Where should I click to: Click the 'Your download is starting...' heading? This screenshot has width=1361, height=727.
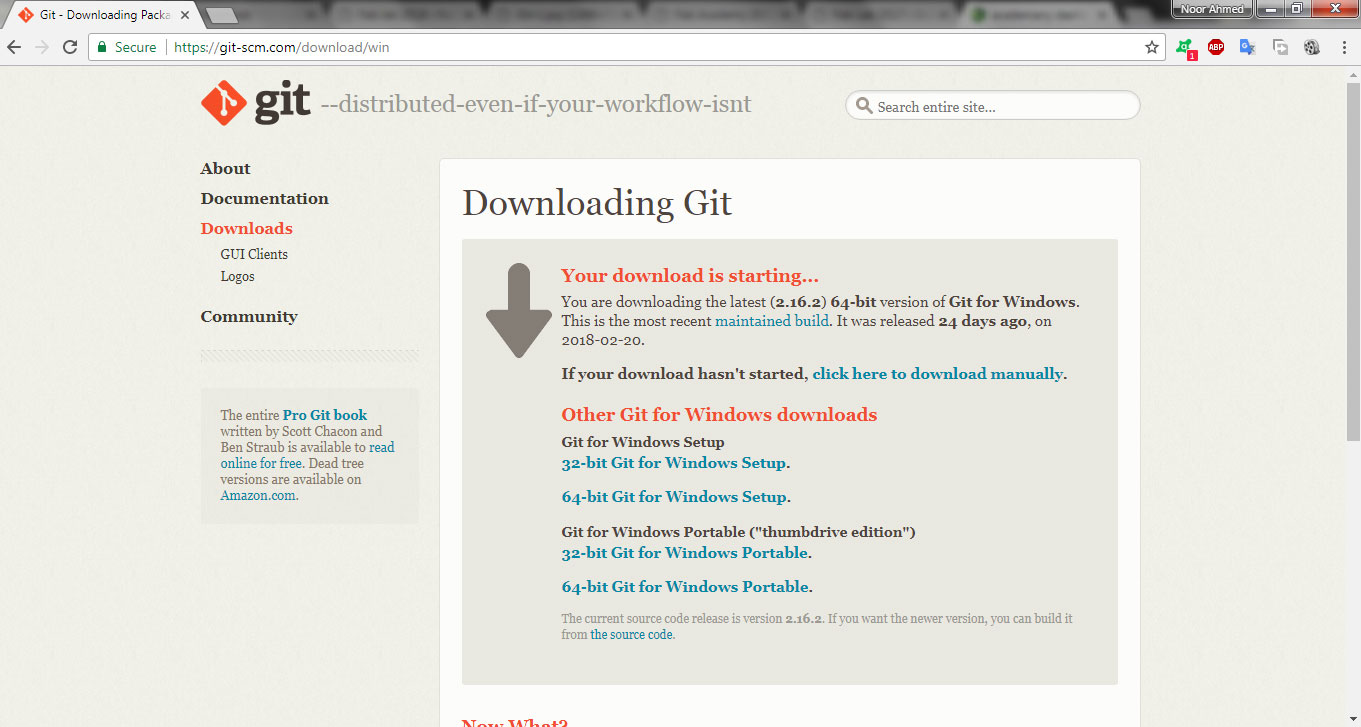point(690,276)
